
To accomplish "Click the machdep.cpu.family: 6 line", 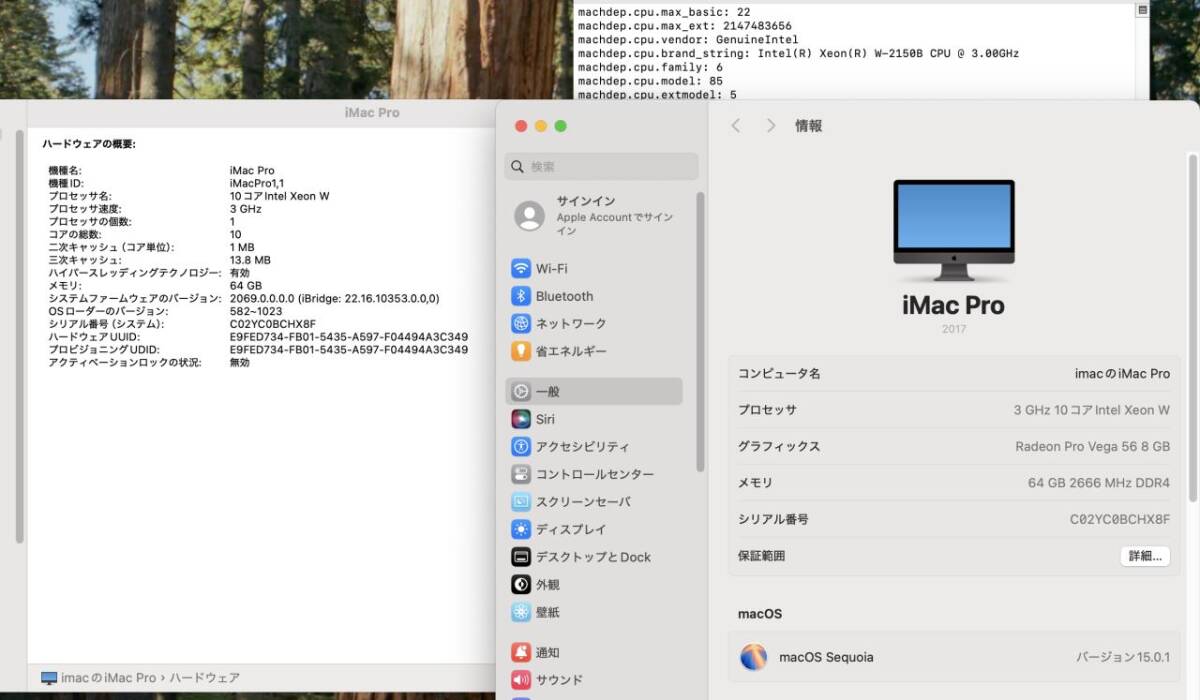I will pos(650,67).
